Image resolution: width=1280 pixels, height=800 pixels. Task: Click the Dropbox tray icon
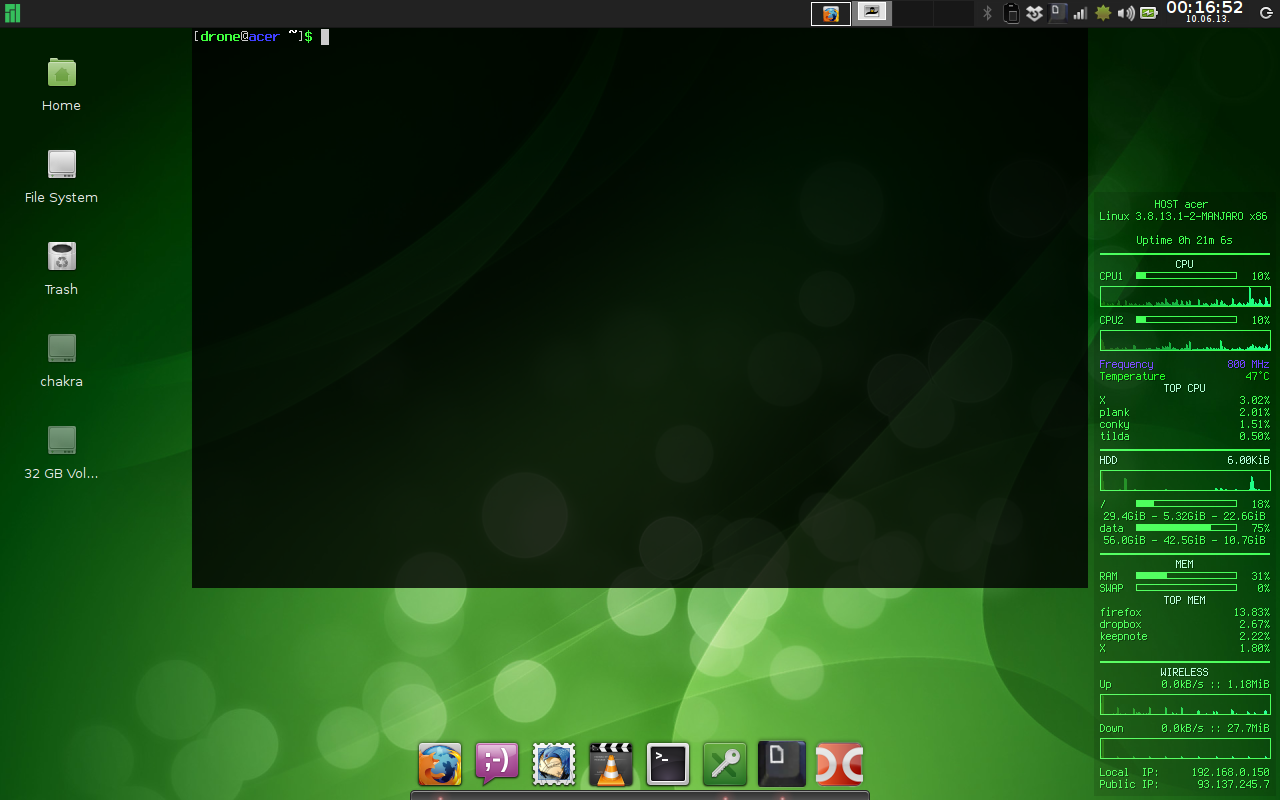[x=1035, y=13]
